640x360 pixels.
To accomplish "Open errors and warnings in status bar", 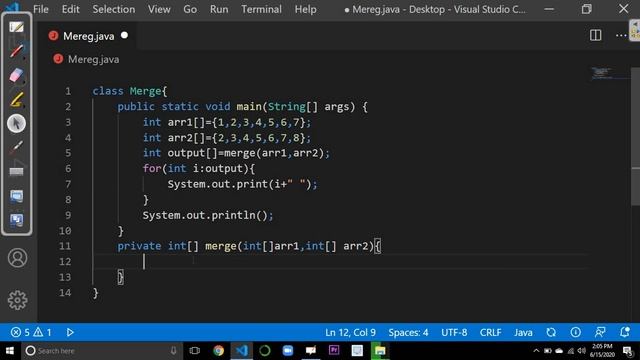I will 31,332.
